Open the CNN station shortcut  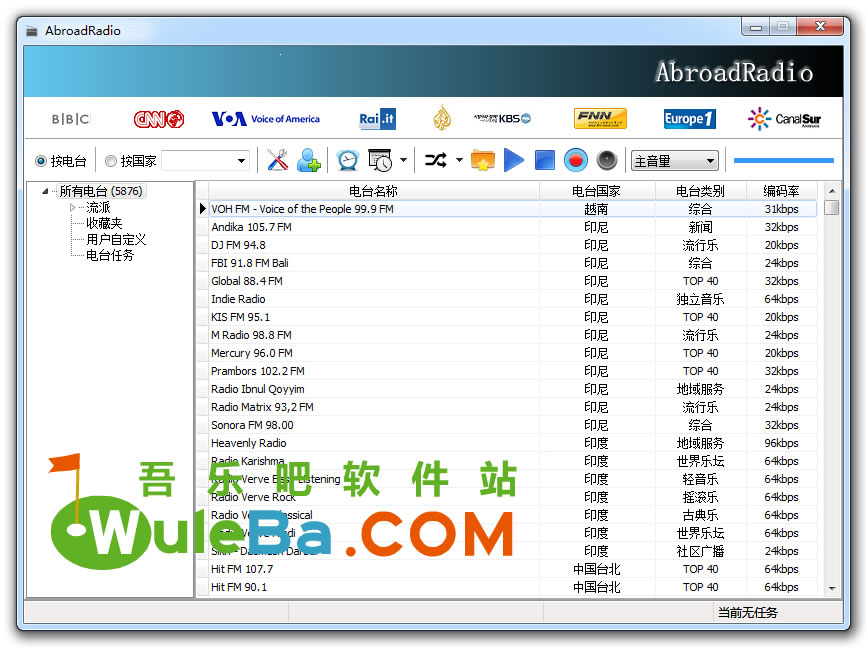point(159,119)
